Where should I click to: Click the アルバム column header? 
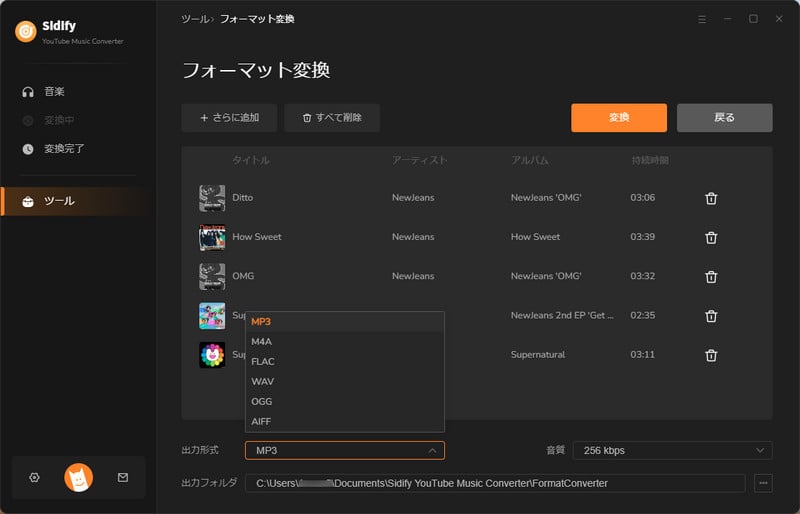point(530,160)
